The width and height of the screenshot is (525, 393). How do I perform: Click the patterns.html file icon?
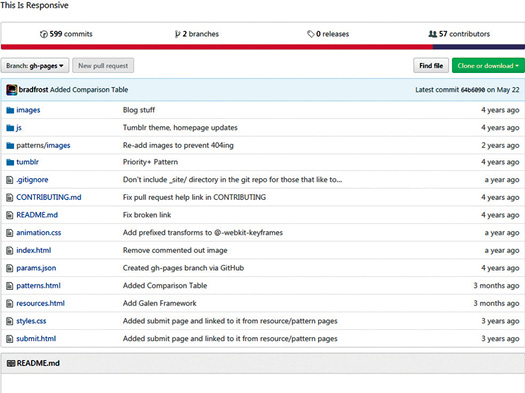pyautogui.click(x=10, y=286)
